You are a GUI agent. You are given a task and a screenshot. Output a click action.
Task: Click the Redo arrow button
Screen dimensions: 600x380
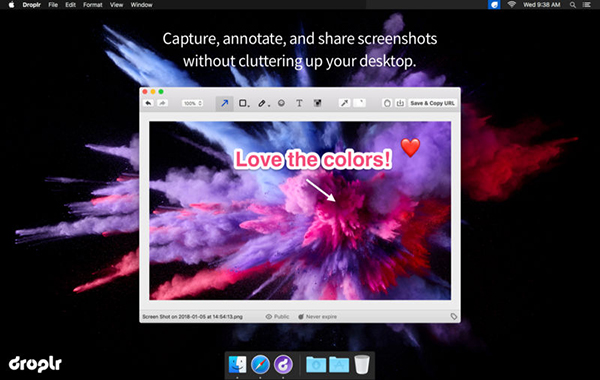163,103
